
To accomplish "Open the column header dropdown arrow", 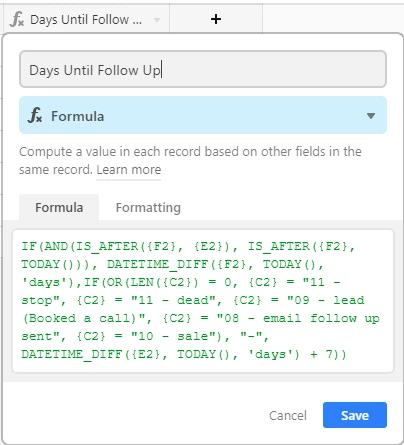I will pyautogui.click(x=157, y=20).
